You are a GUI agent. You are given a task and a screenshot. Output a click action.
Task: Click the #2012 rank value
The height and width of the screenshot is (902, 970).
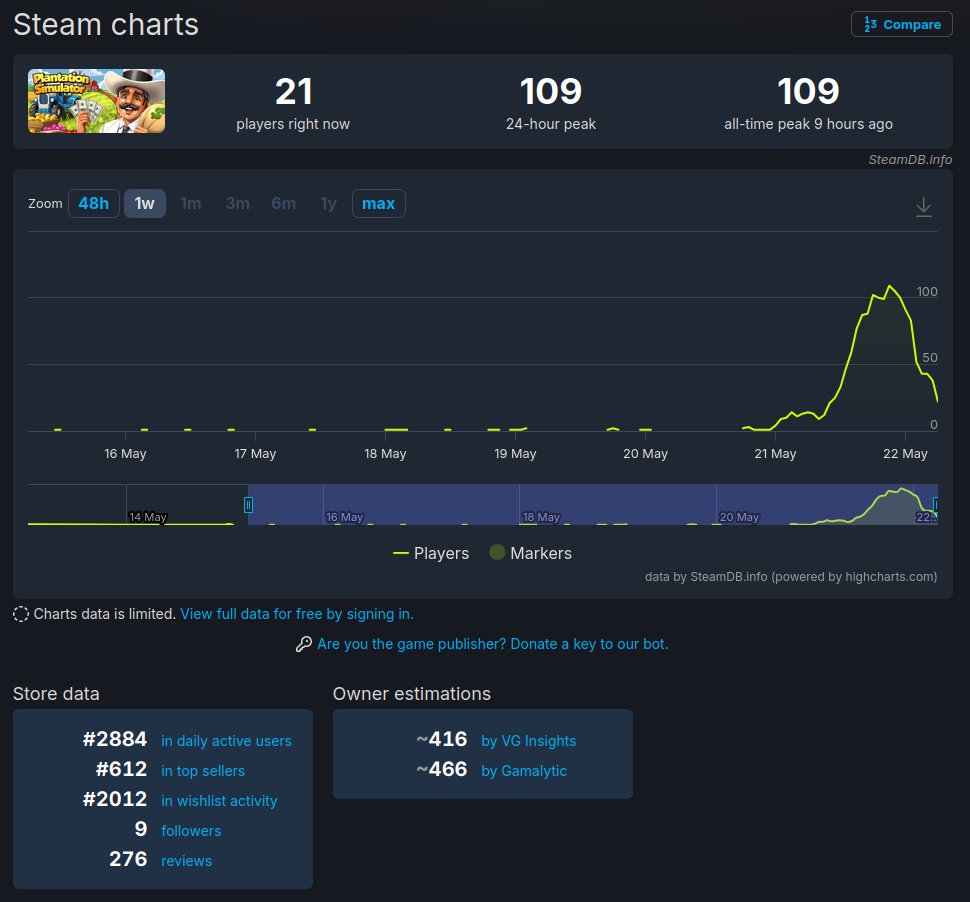(x=115, y=799)
